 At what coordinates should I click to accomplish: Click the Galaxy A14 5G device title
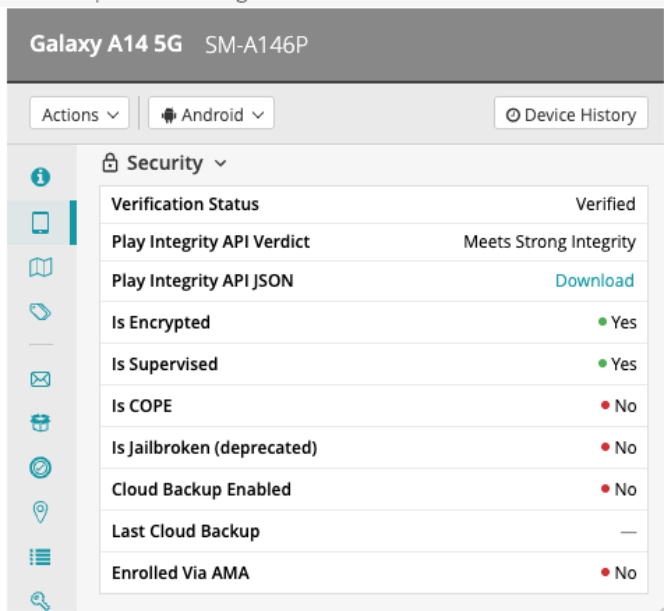click(x=106, y=45)
